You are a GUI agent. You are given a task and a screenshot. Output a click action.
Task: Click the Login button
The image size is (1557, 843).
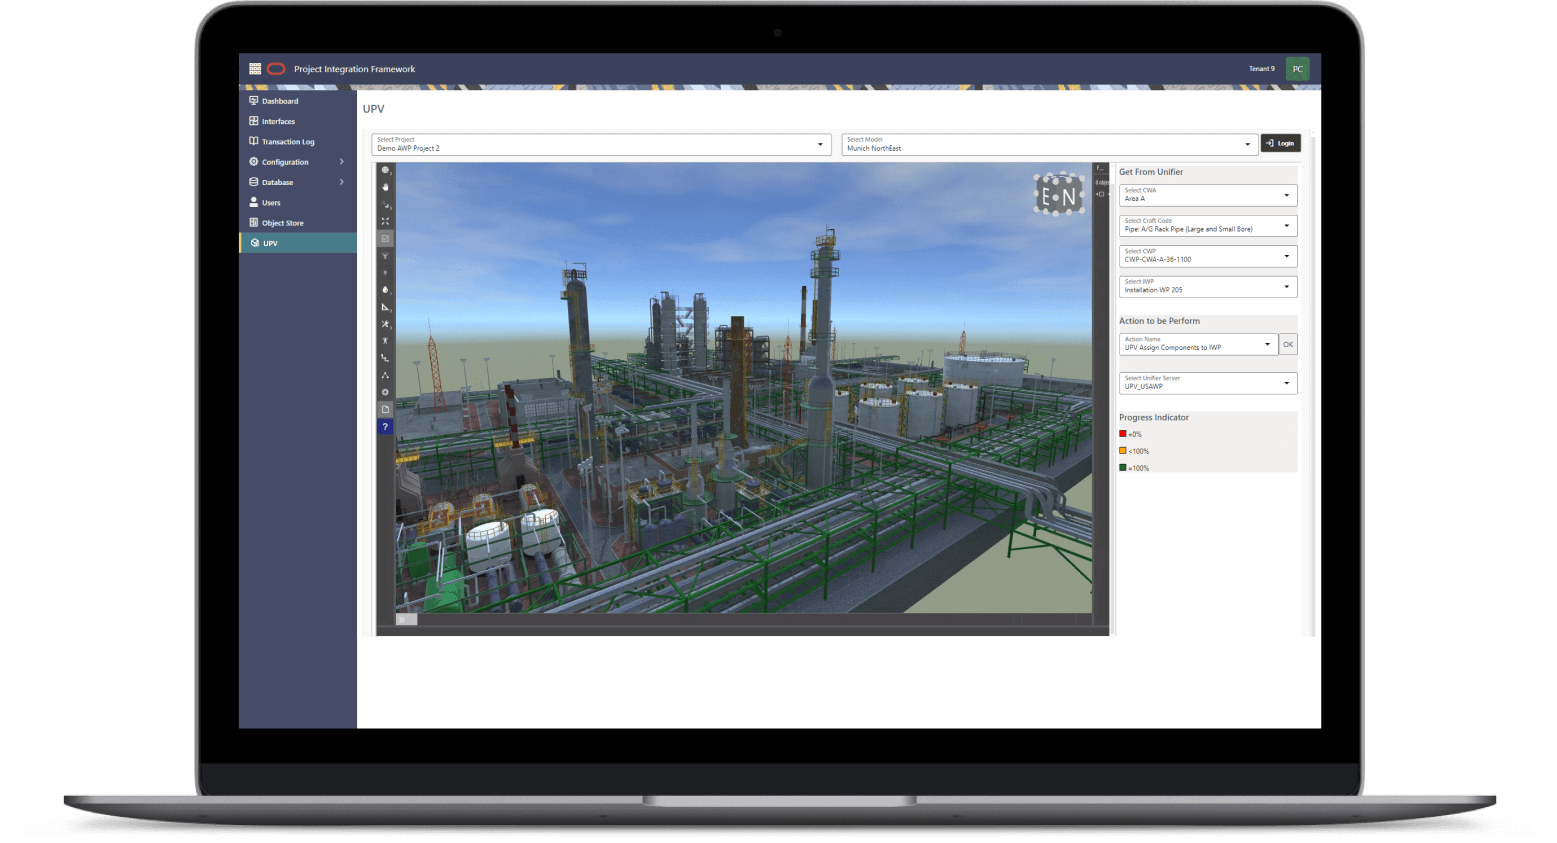[x=1280, y=144]
